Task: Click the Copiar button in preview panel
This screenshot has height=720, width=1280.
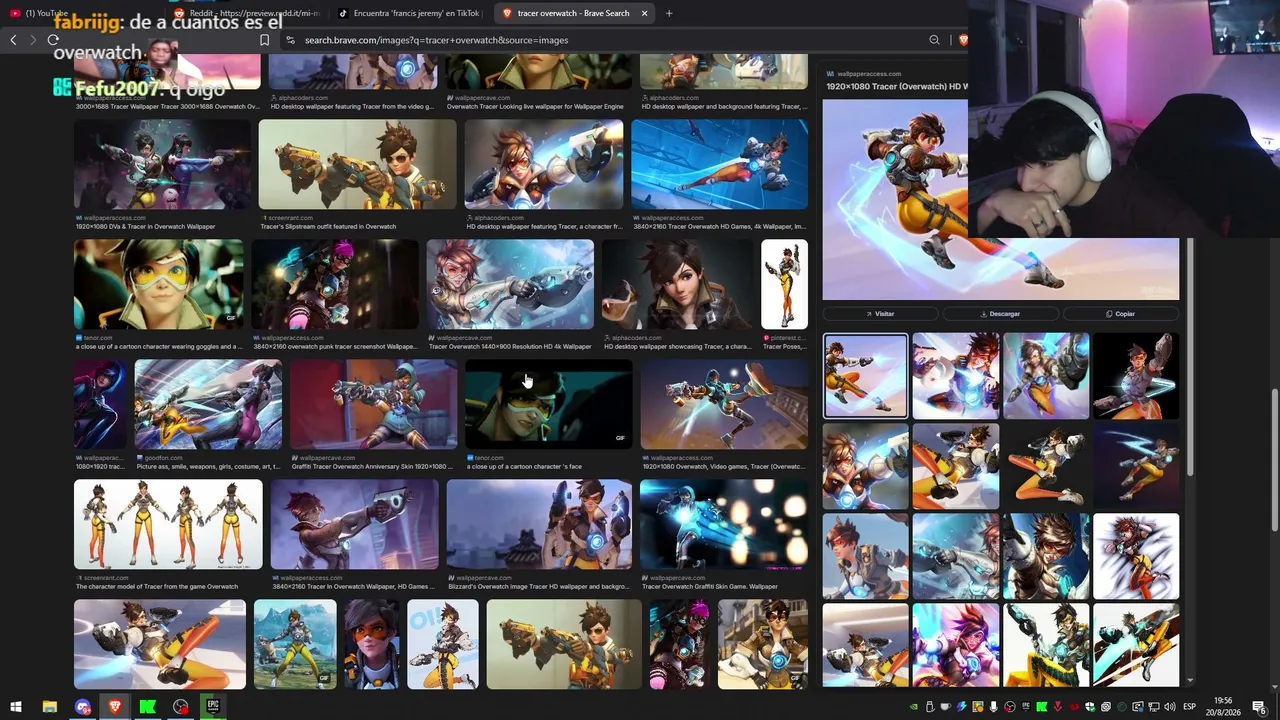Action: [x=1120, y=314]
